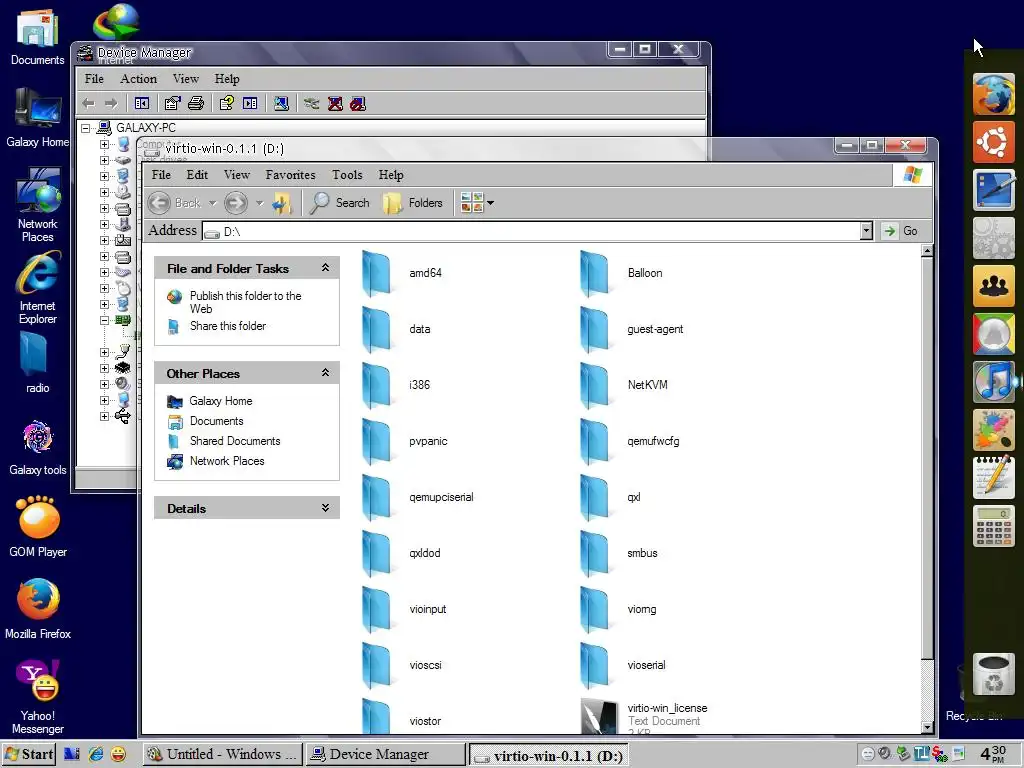The width and height of the screenshot is (1024, 768).
Task: Open the music note dock icon
Action: [993, 381]
